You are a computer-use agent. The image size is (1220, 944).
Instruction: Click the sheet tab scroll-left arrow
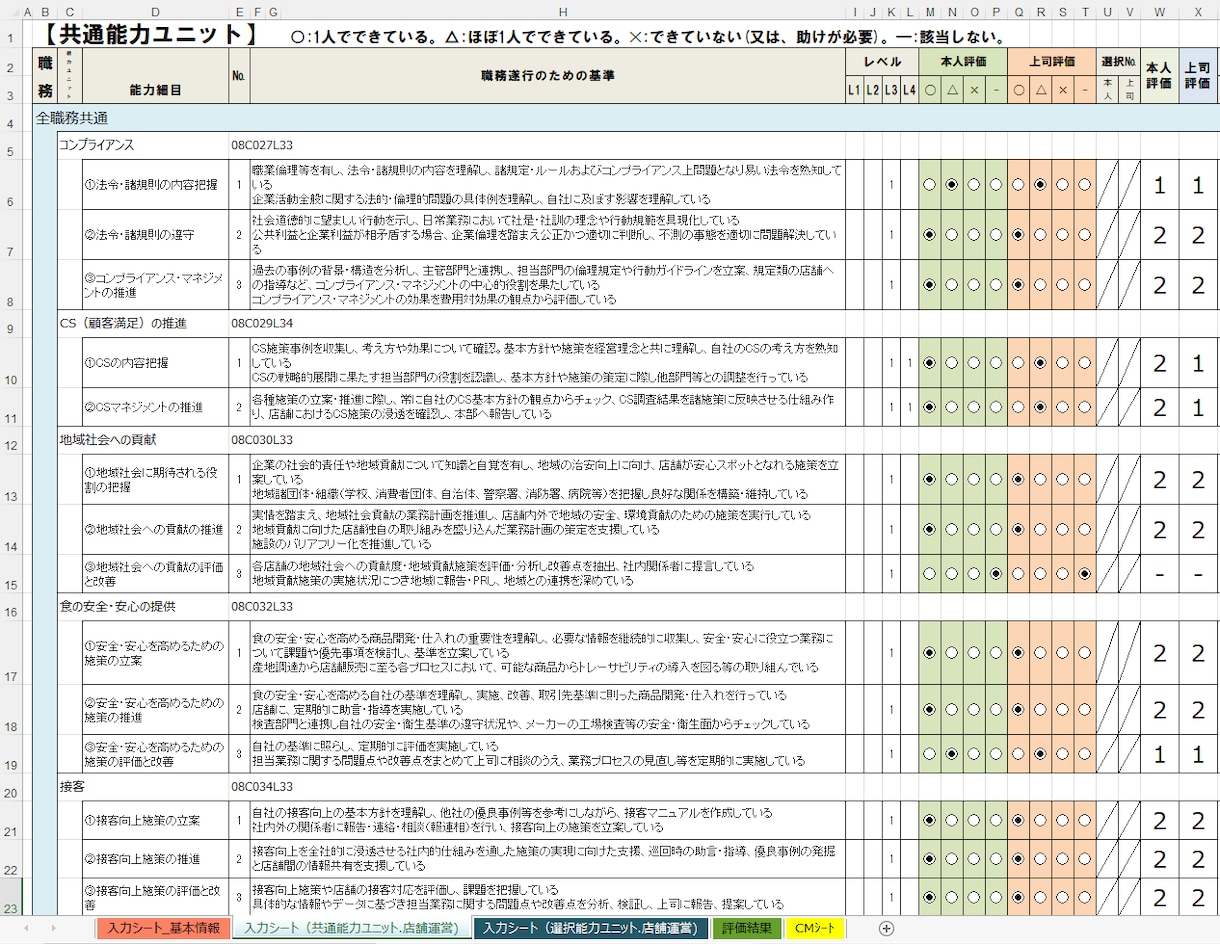[26, 928]
